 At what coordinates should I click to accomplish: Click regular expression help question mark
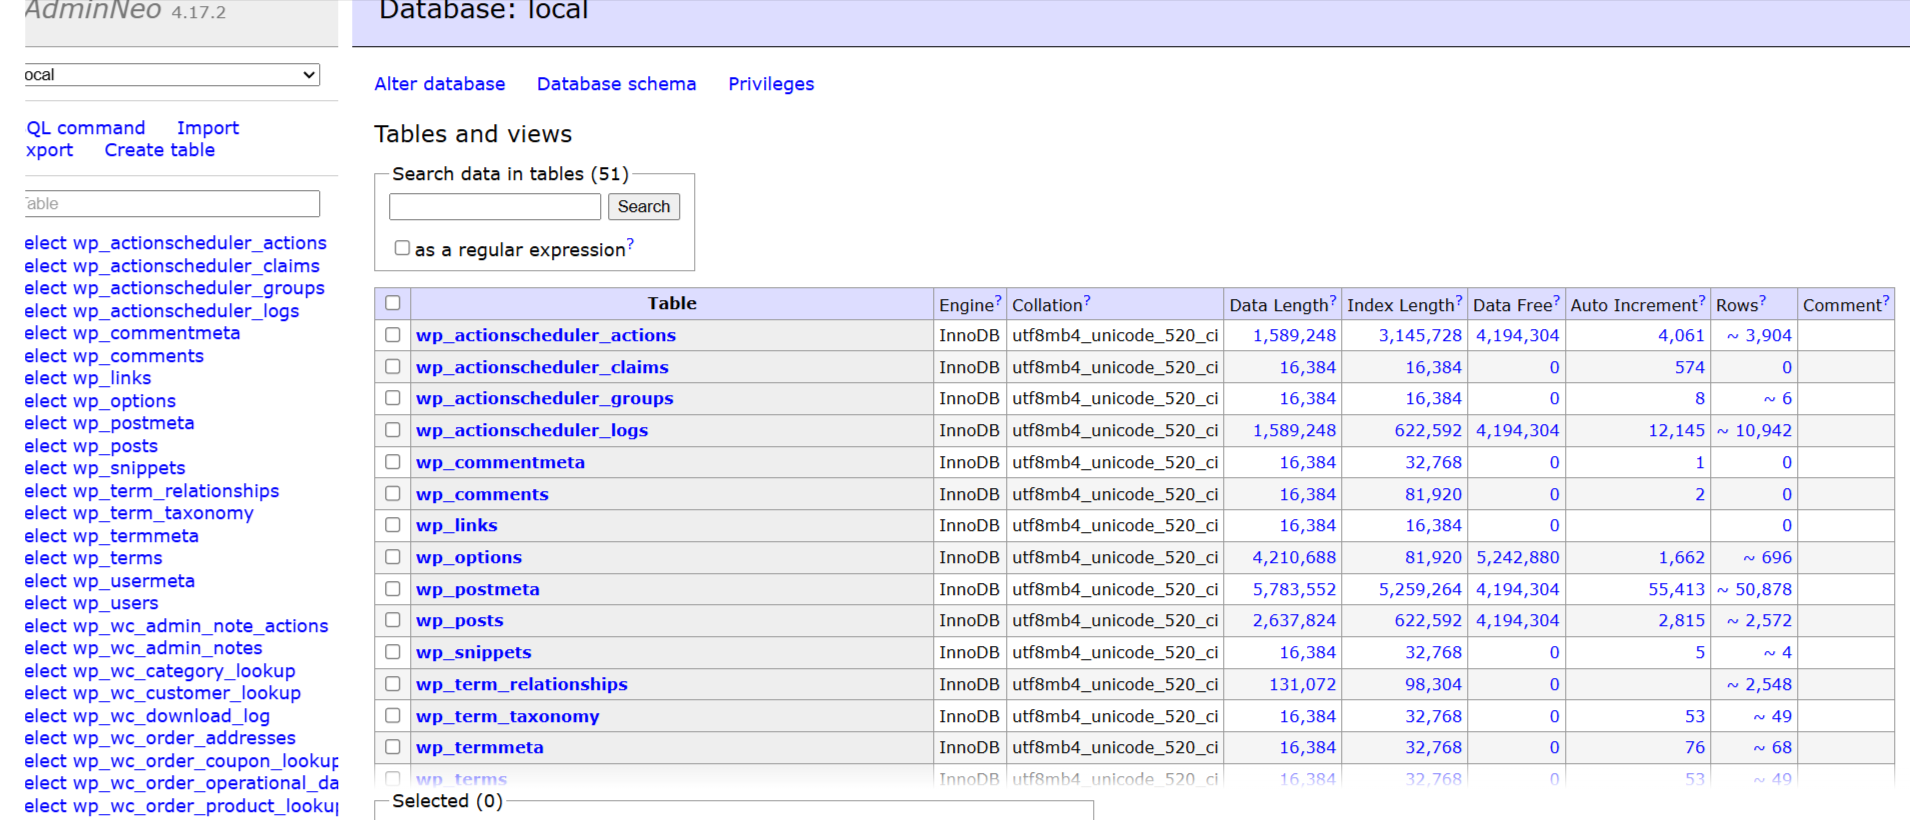coord(630,243)
